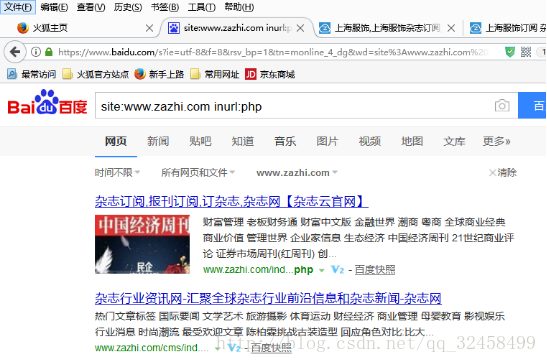Select the 地图 search category
The image size is (547, 363).
coord(412,141)
